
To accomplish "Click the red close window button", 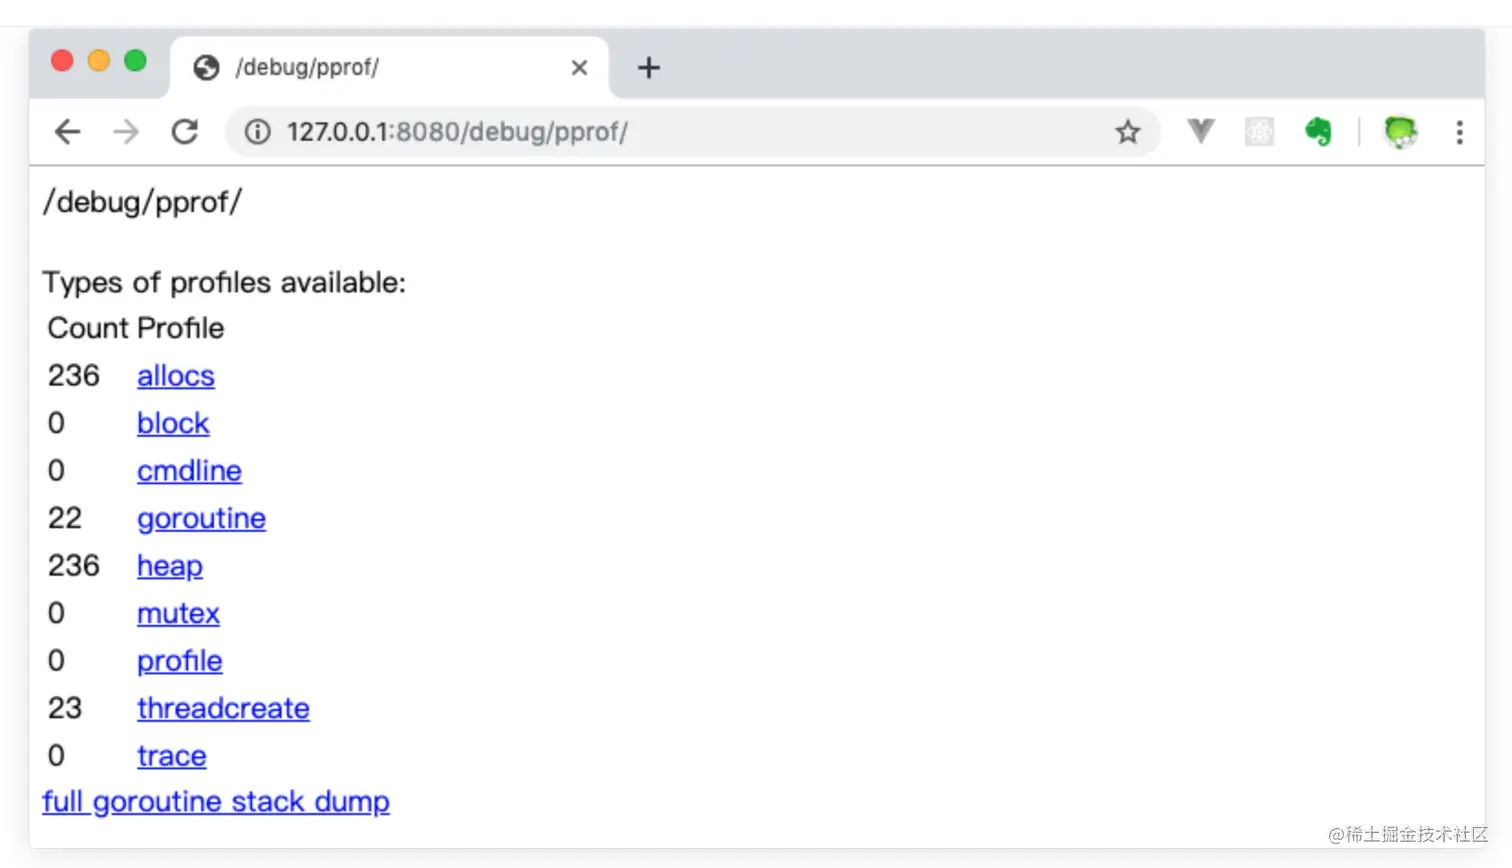I will (62, 61).
